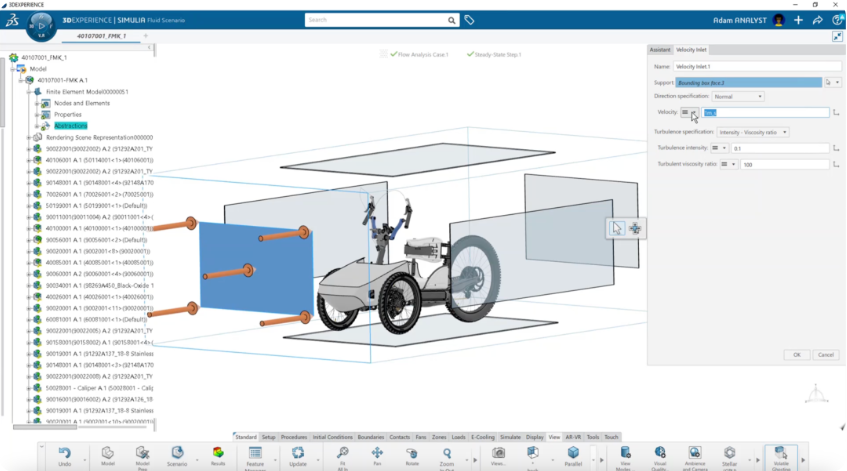Open the E-Cooling toolbar tab
The width and height of the screenshot is (847, 471).
[x=482, y=437]
